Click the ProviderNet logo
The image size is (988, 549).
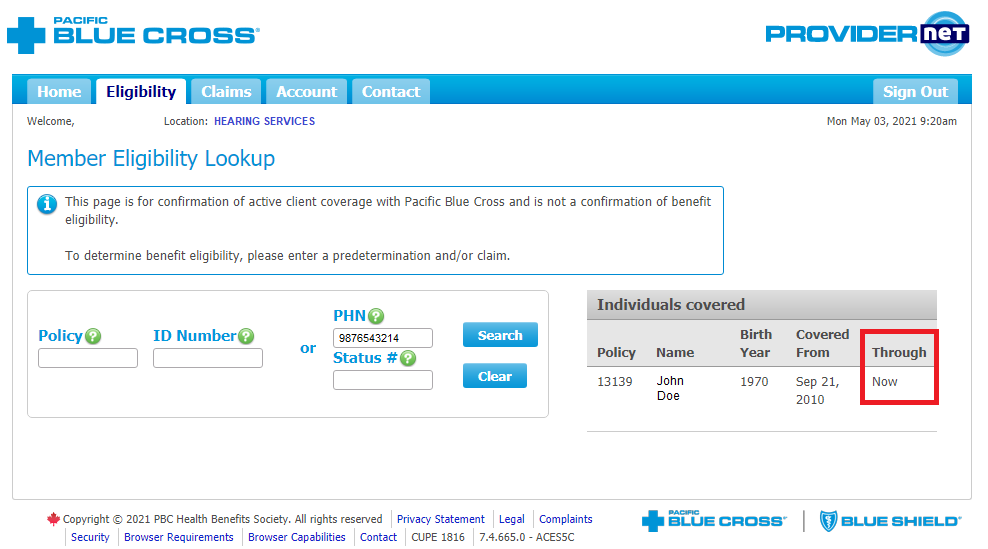click(867, 33)
